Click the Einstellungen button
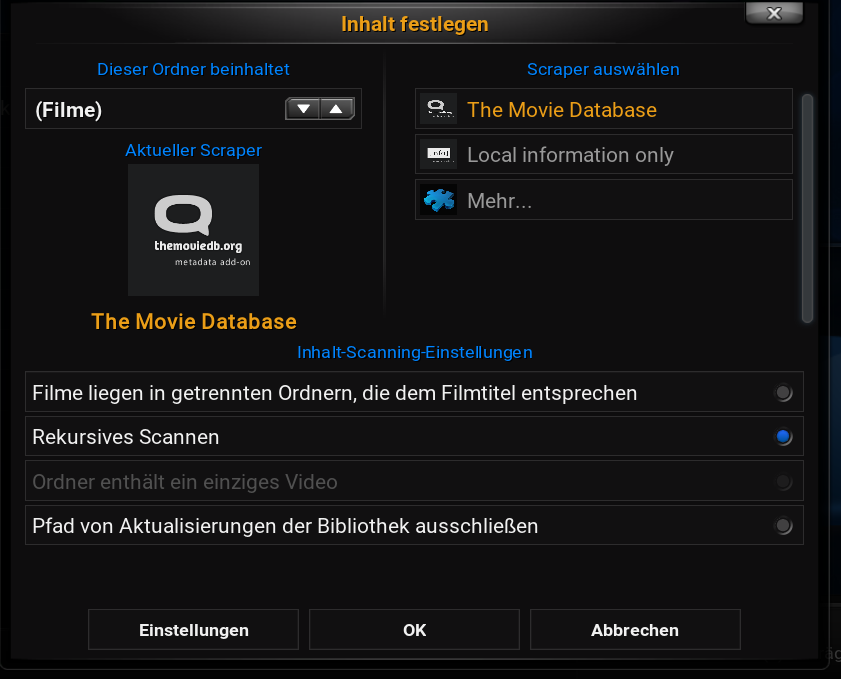The height and width of the screenshot is (679, 841). 193,630
